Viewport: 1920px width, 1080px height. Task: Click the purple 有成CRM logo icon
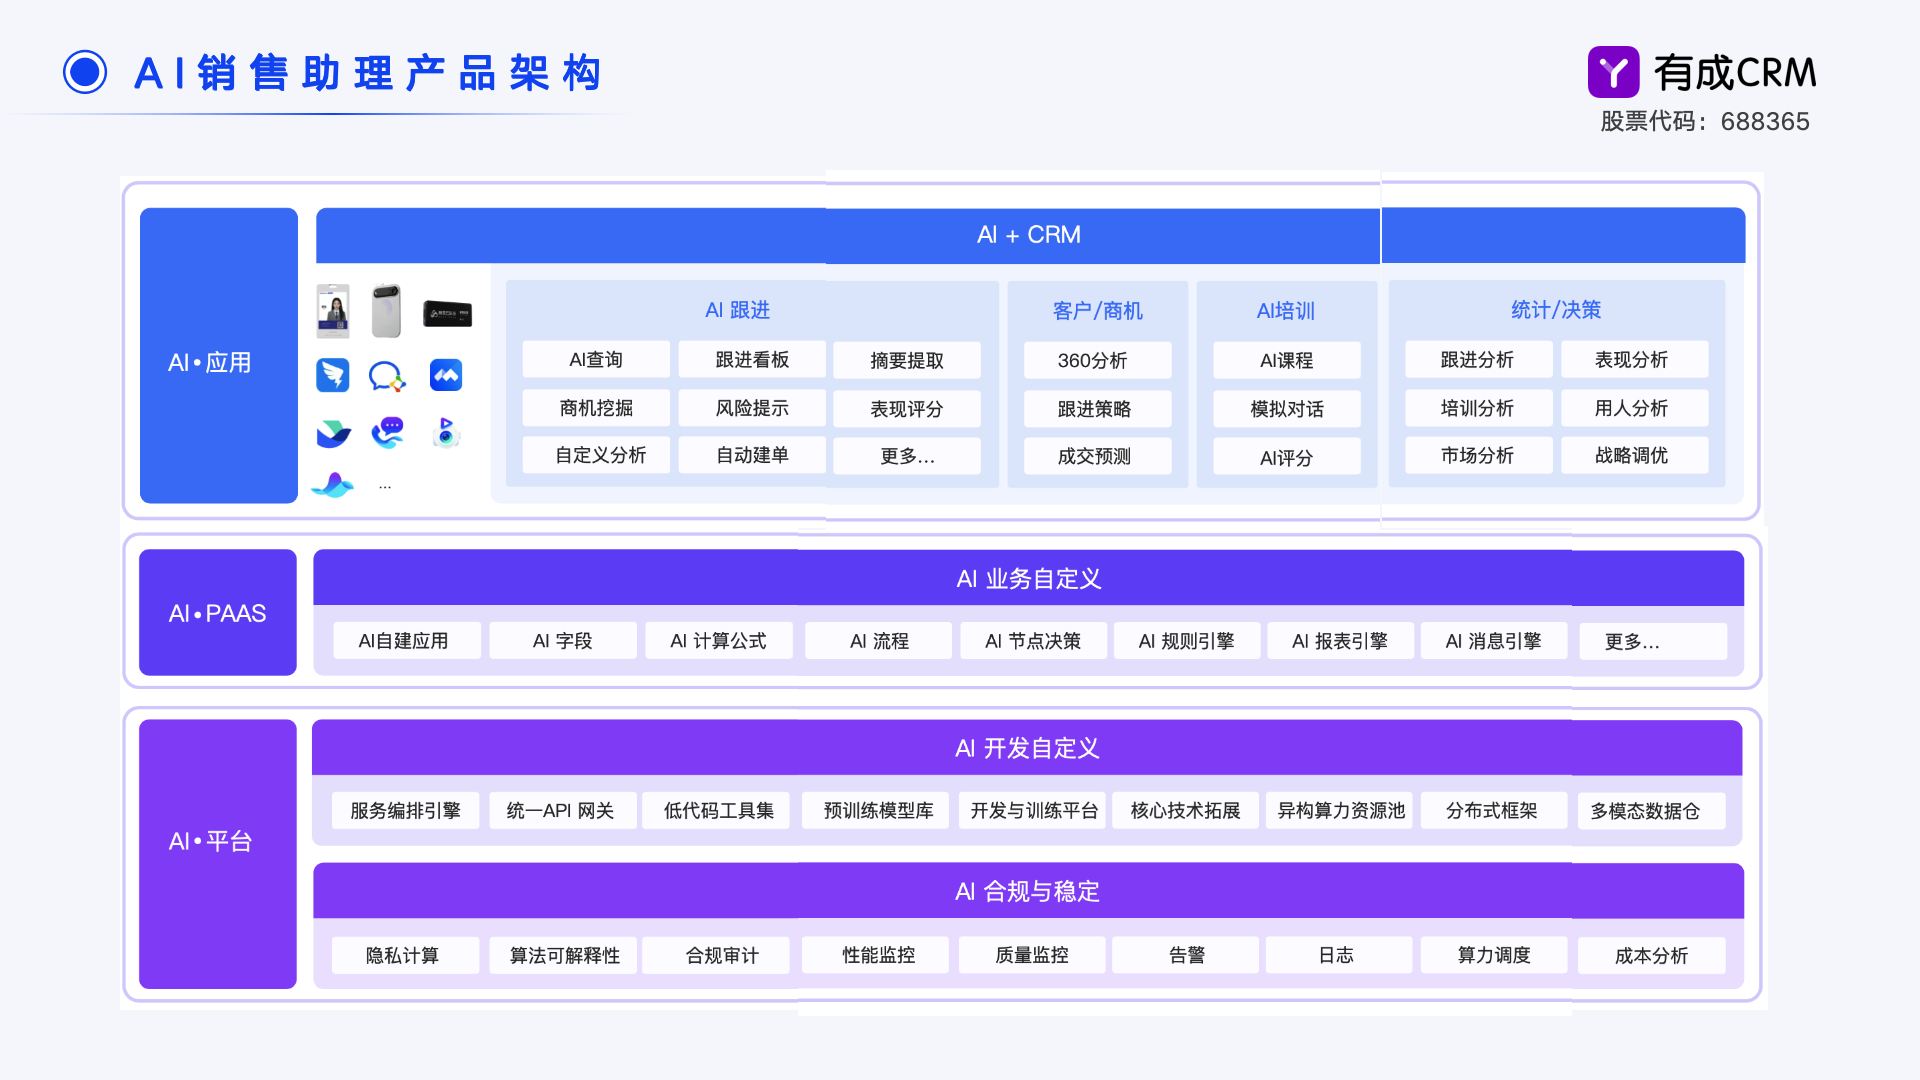[x=1613, y=72]
